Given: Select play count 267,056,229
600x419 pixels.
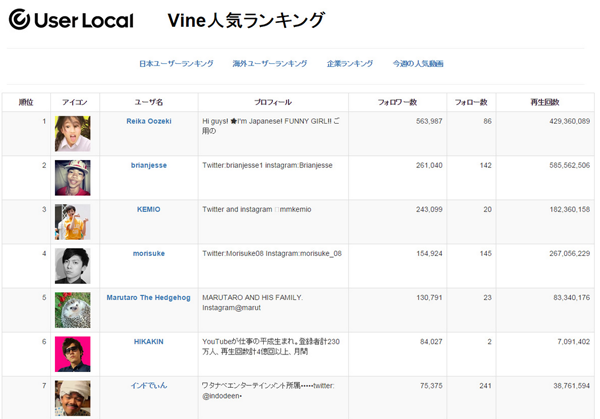Looking at the screenshot, I should (570, 253).
